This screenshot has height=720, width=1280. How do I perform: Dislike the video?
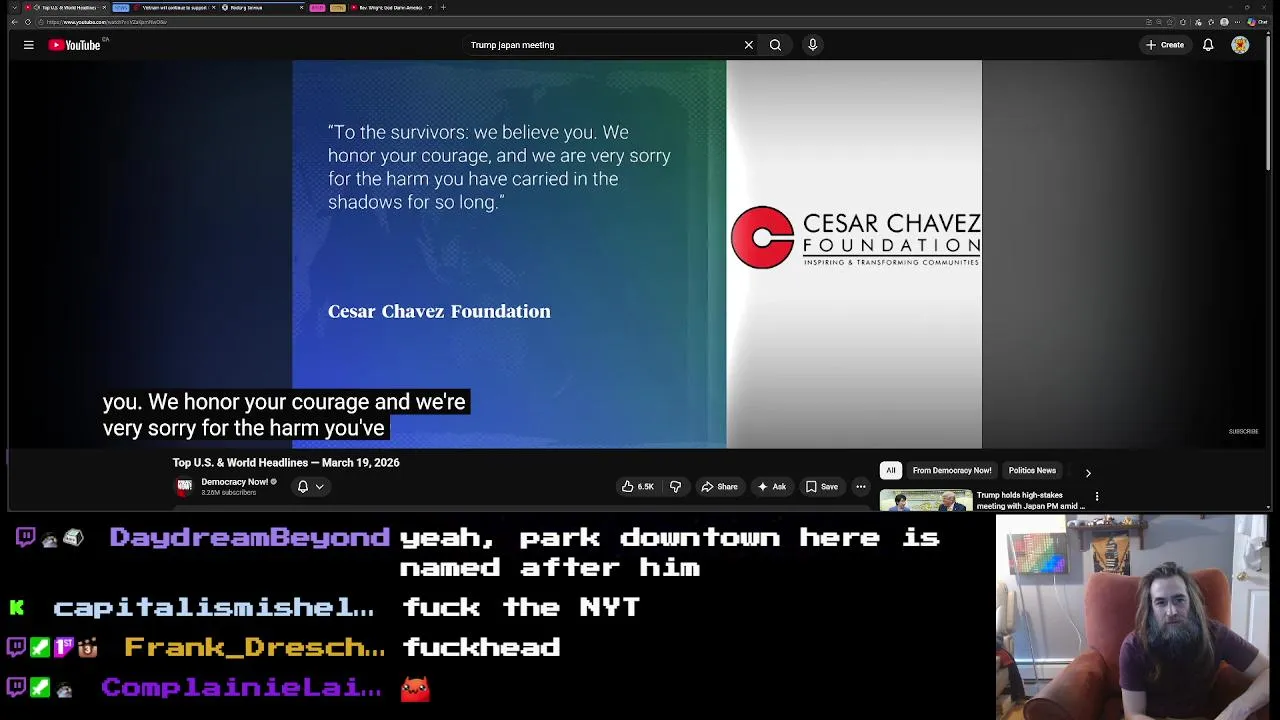tap(675, 487)
